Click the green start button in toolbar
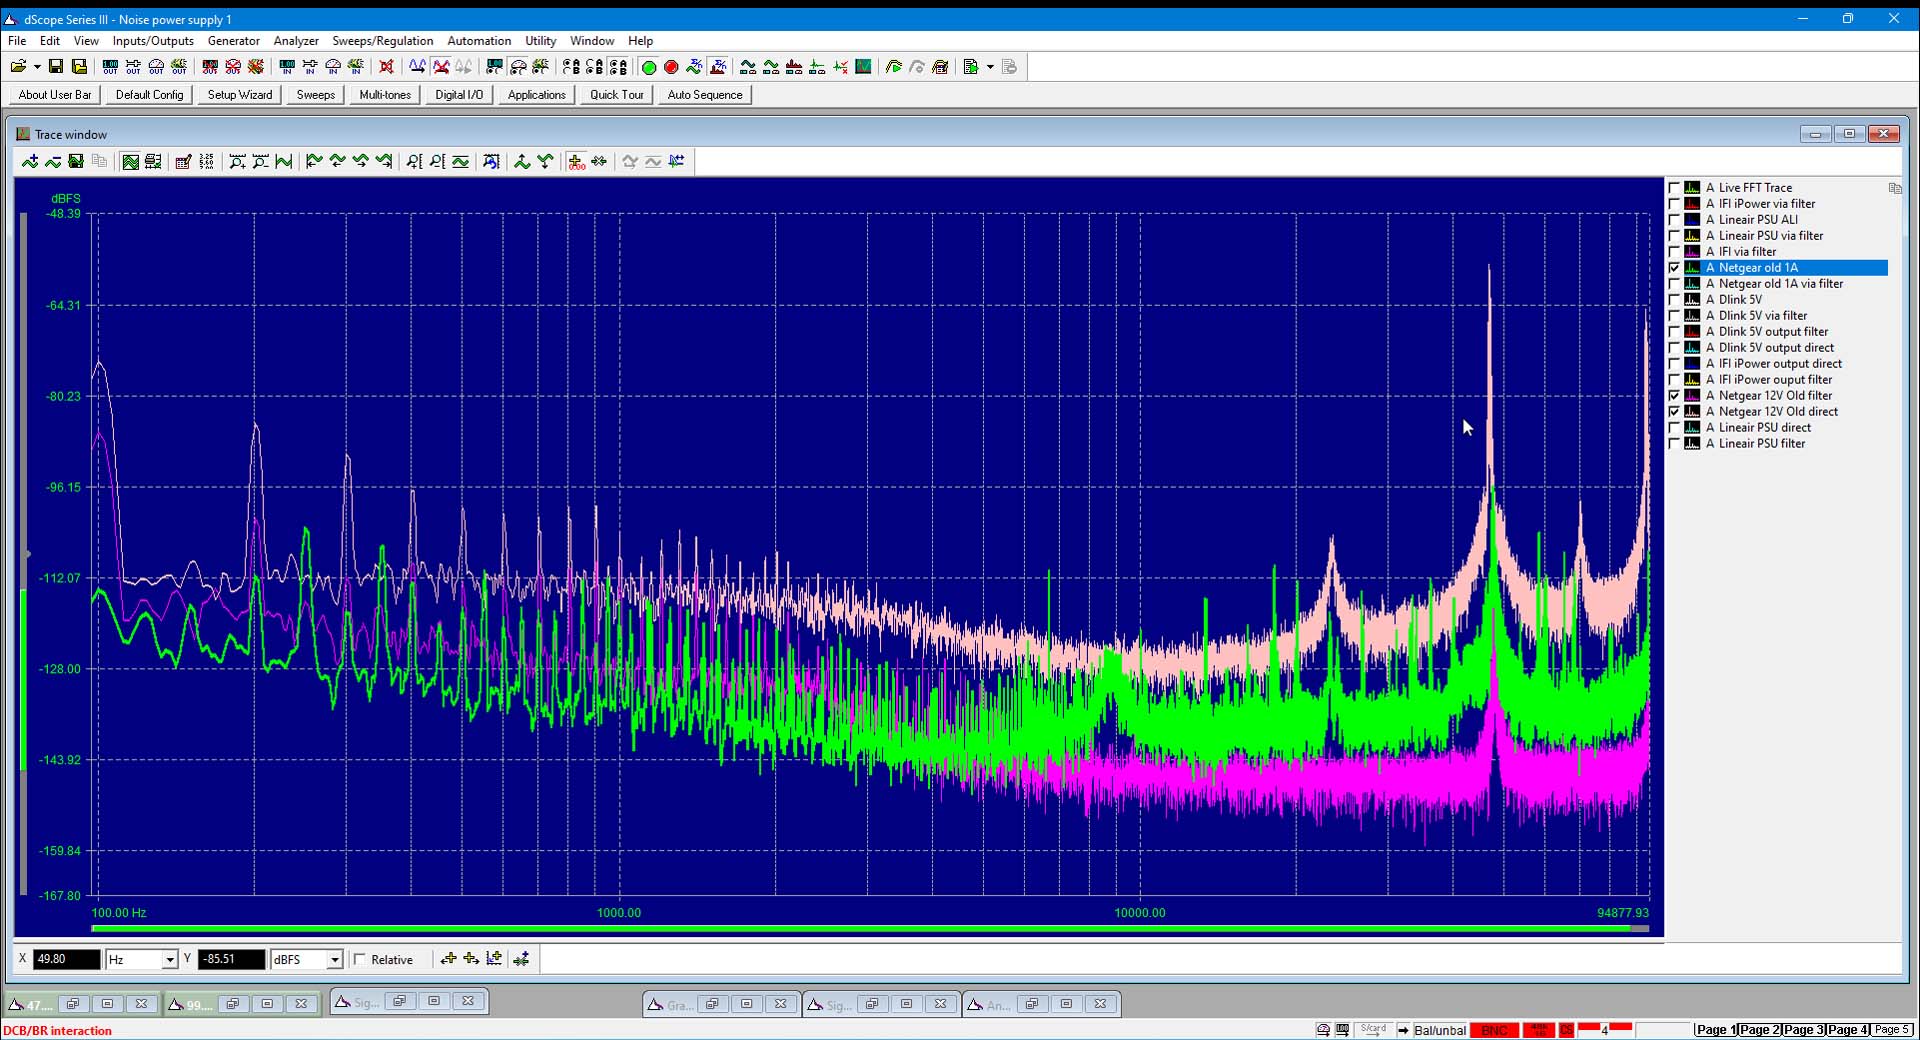This screenshot has height=1040, width=1920. [648, 67]
